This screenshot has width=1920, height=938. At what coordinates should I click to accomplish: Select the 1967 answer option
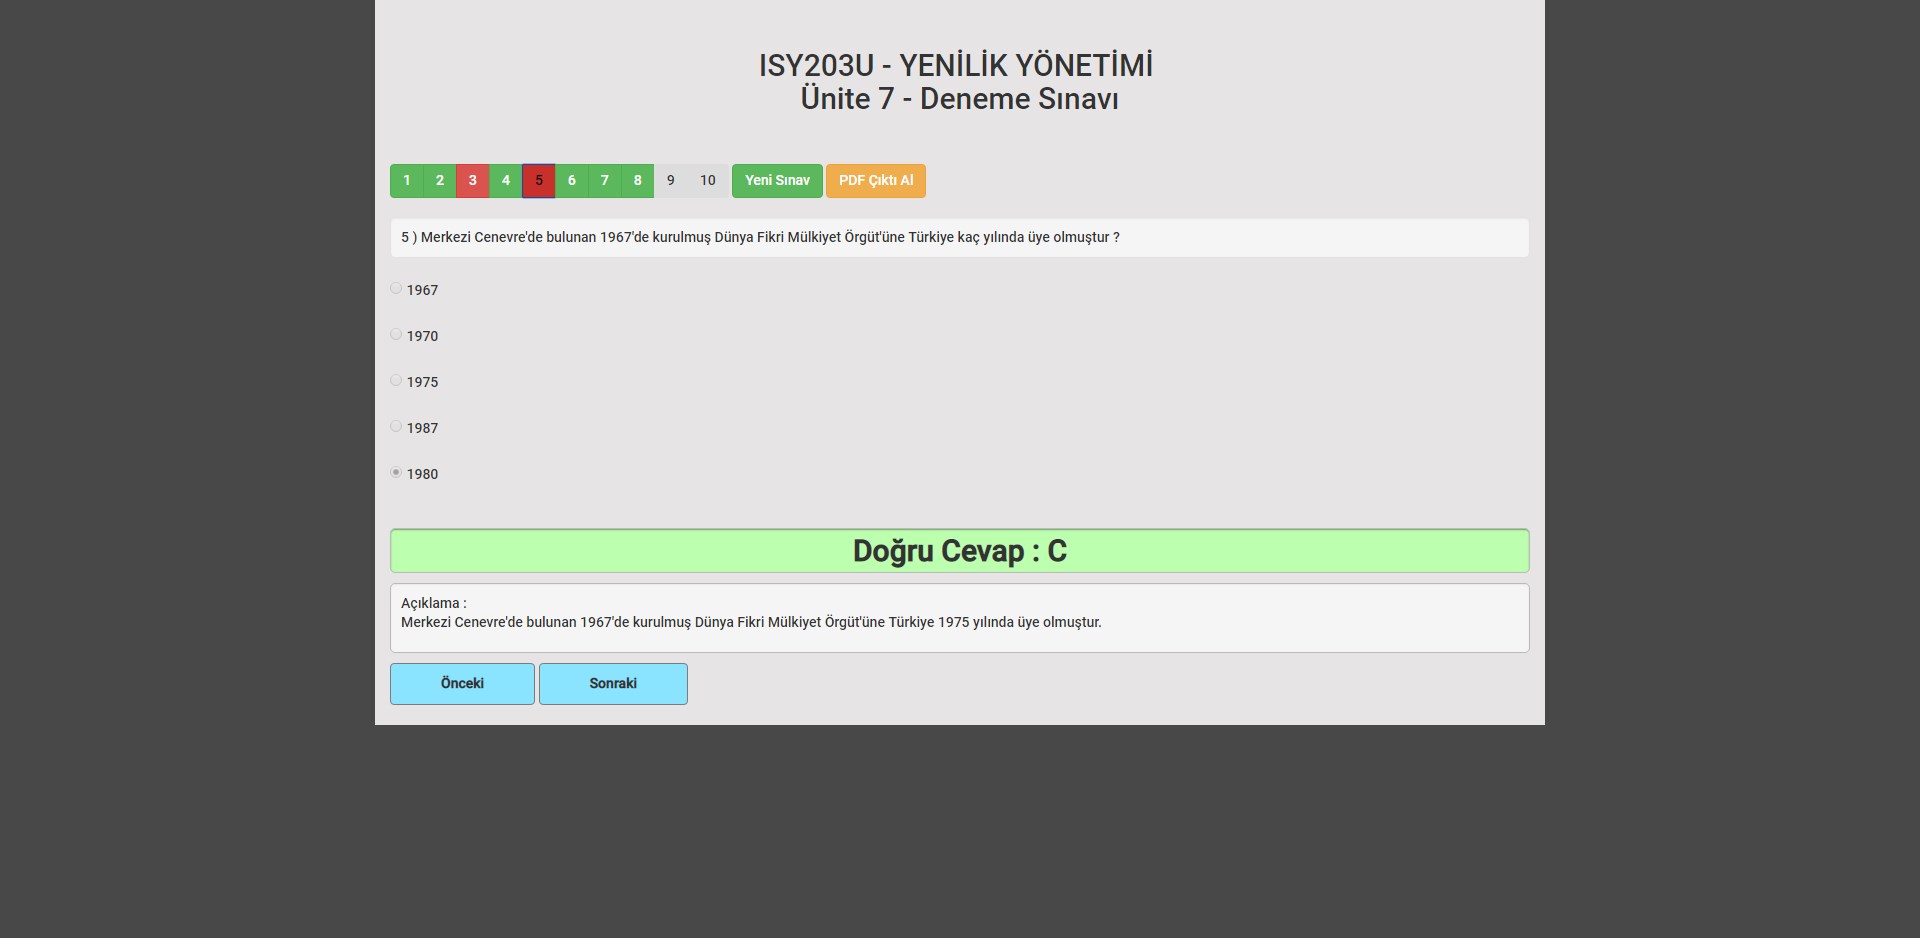point(396,288)
